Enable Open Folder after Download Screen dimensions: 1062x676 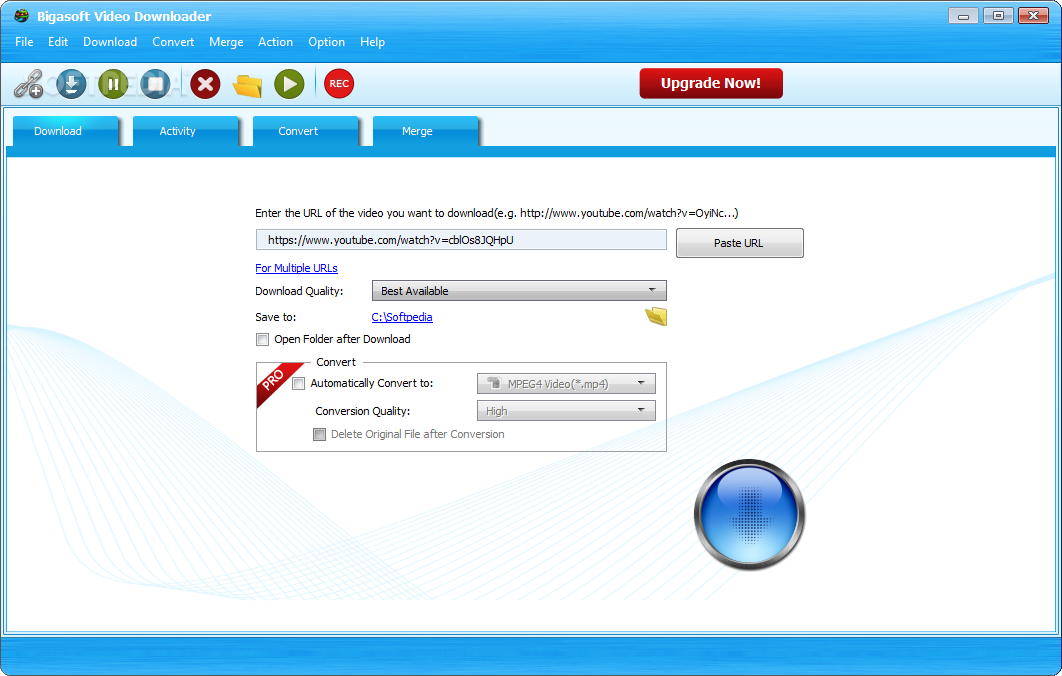tap(262, 339)
